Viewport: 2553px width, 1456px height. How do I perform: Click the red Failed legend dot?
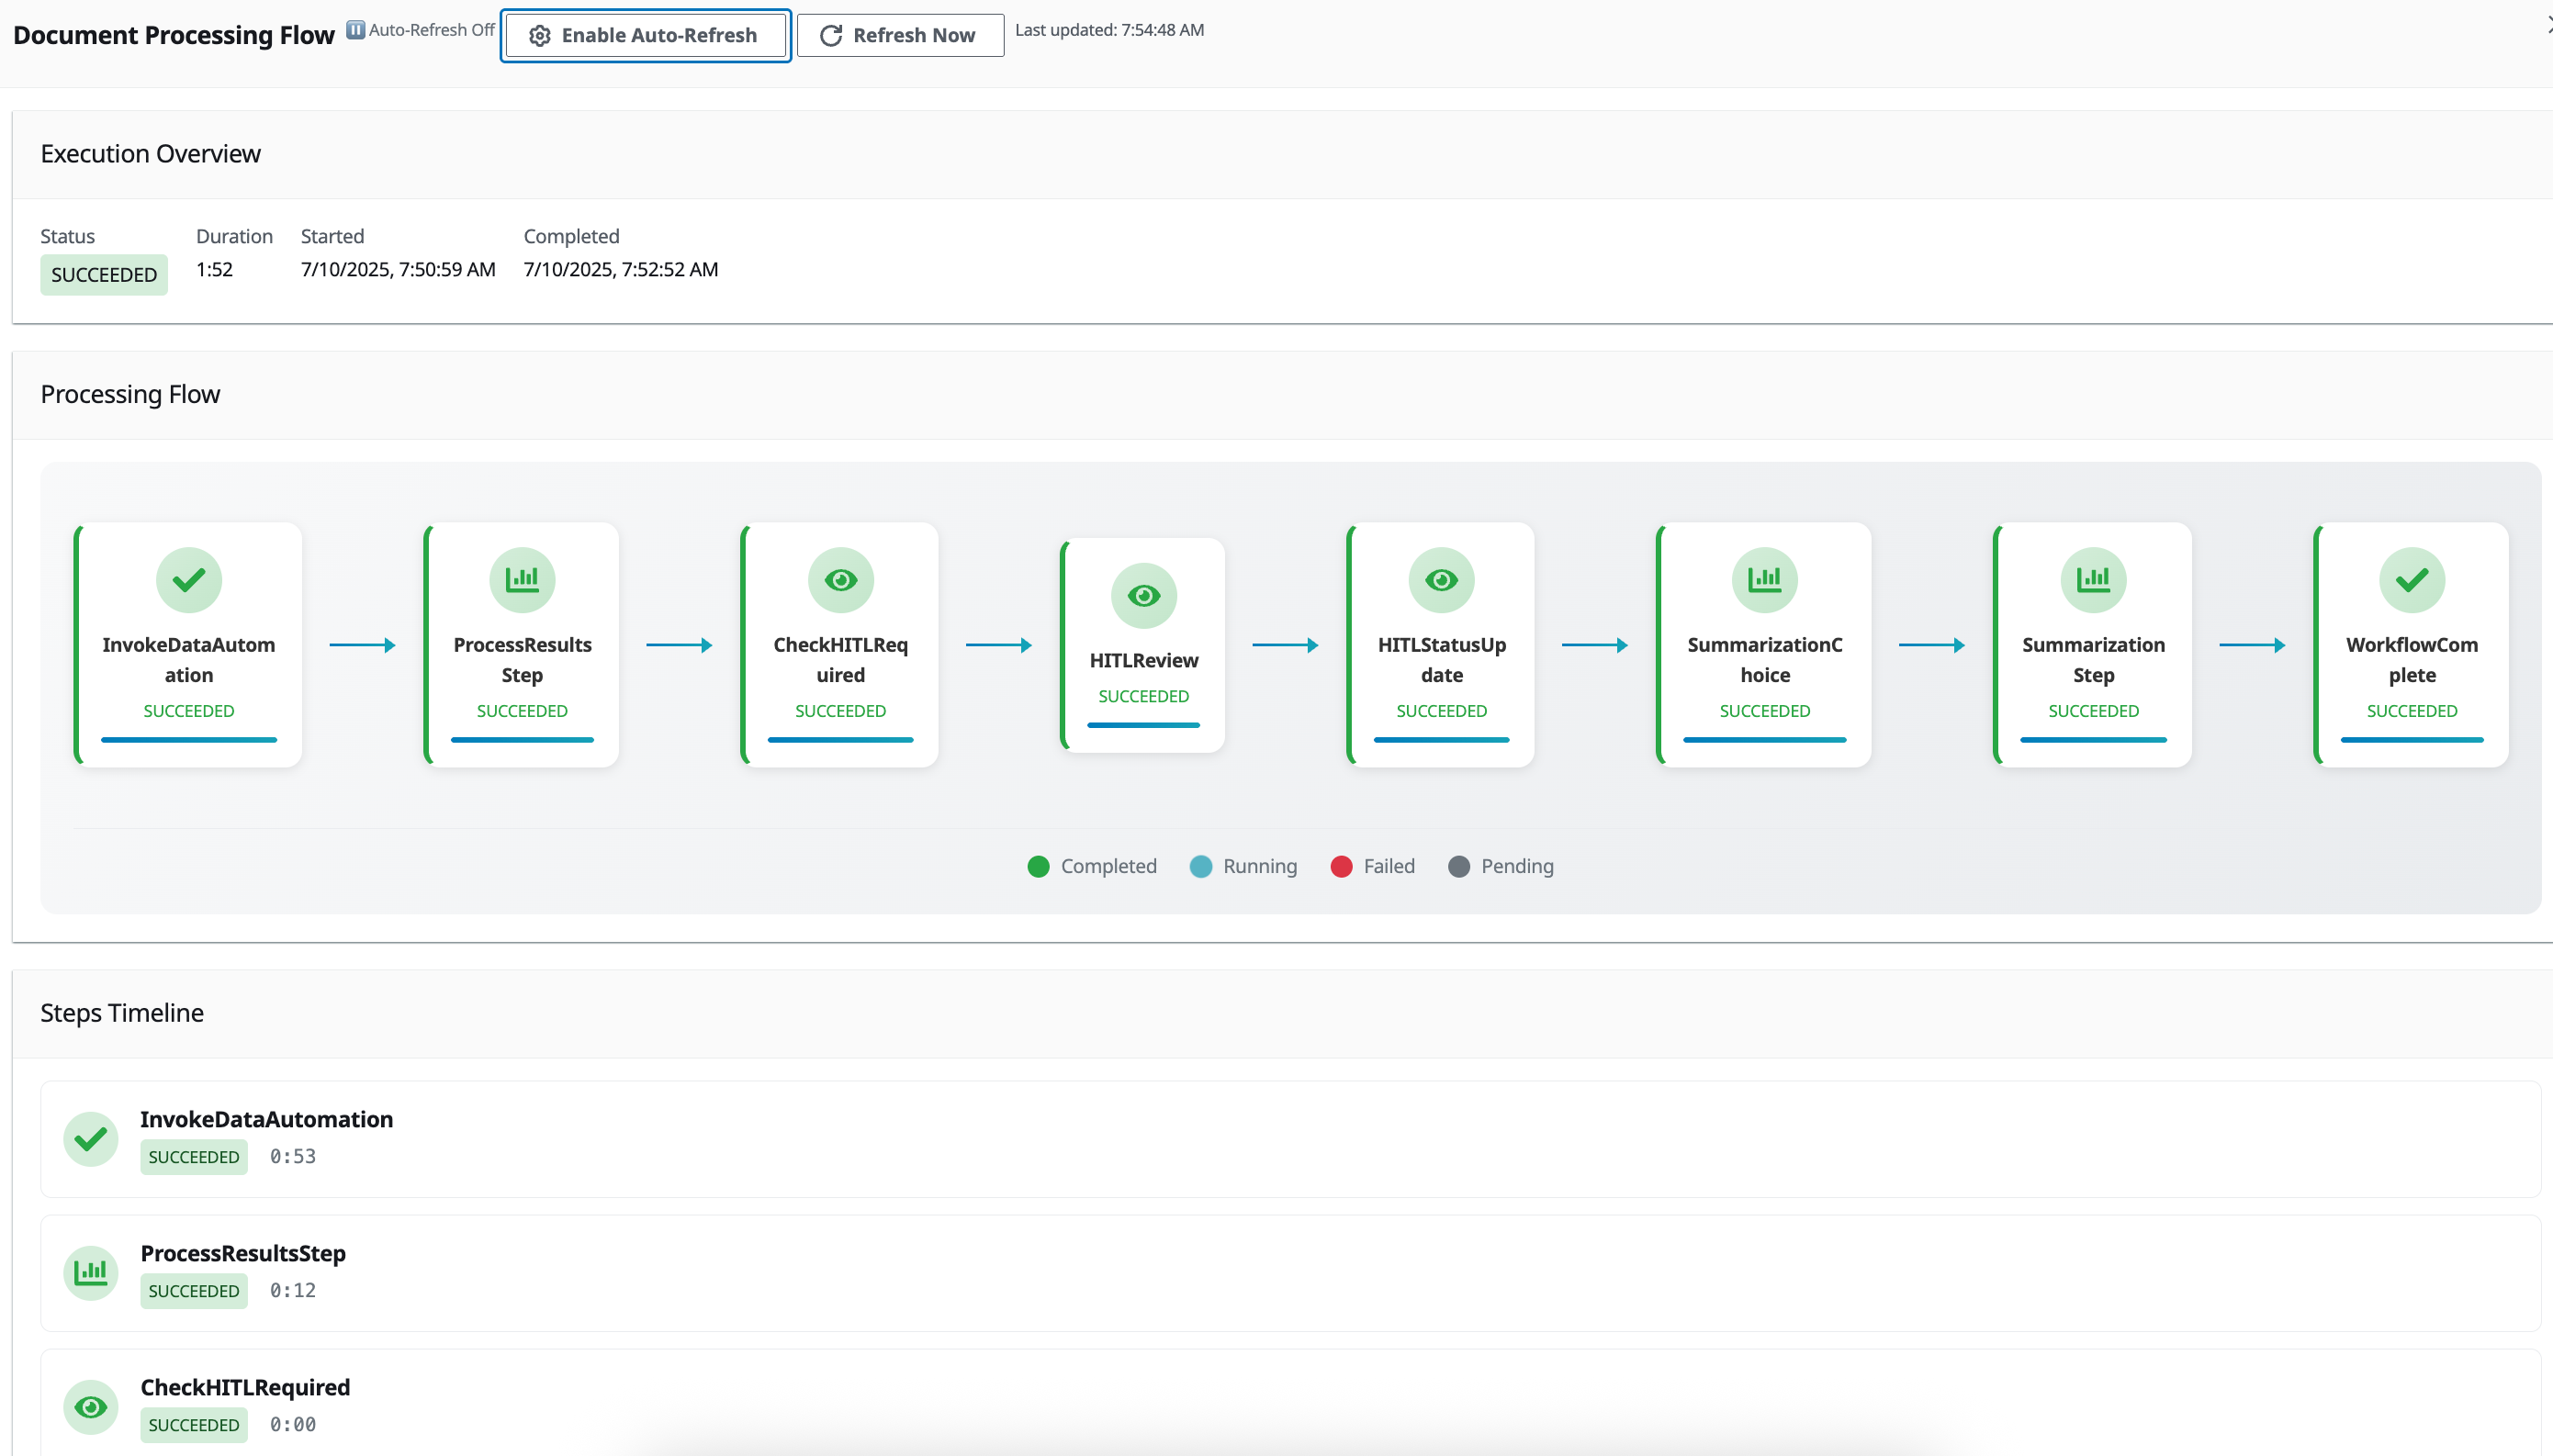pyautogui.click(x=1341, y=866)
